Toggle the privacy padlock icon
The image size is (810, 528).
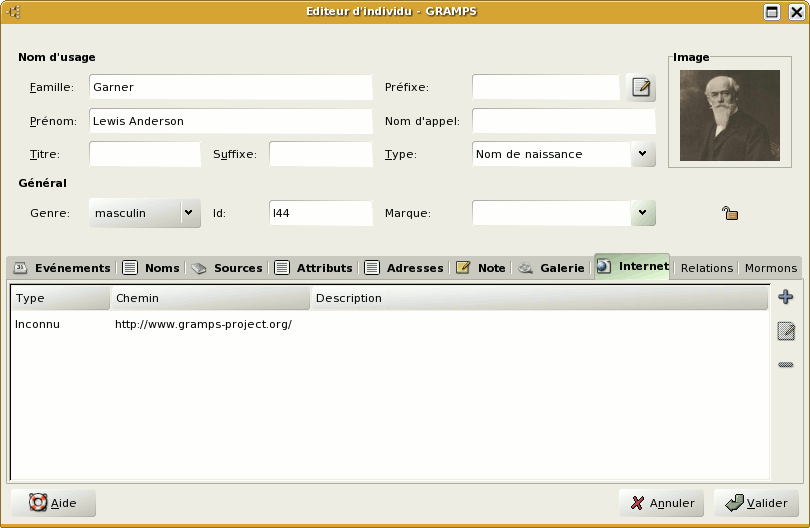pyautogui.click(x=730, y=213)
